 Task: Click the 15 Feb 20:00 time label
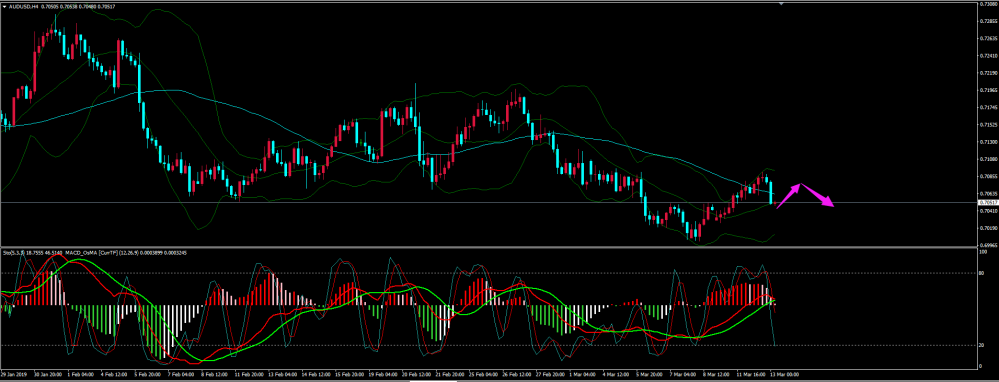tap(350, 374)
